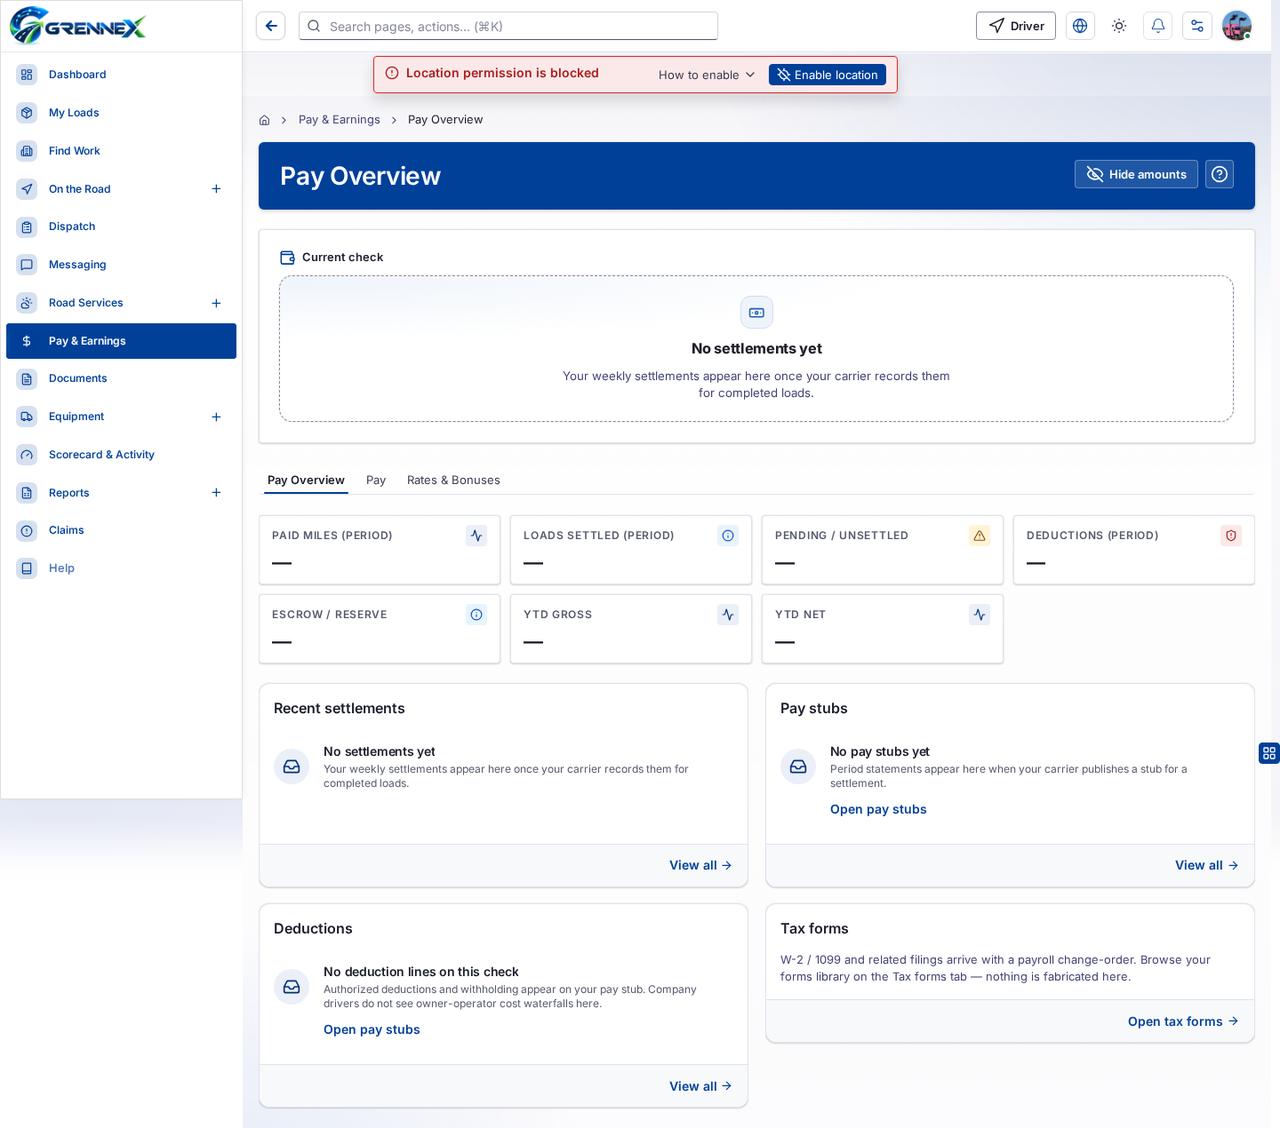Click the Location permission is blocked text
The height and width of the screenshot is (1128, 1280).
502,73
